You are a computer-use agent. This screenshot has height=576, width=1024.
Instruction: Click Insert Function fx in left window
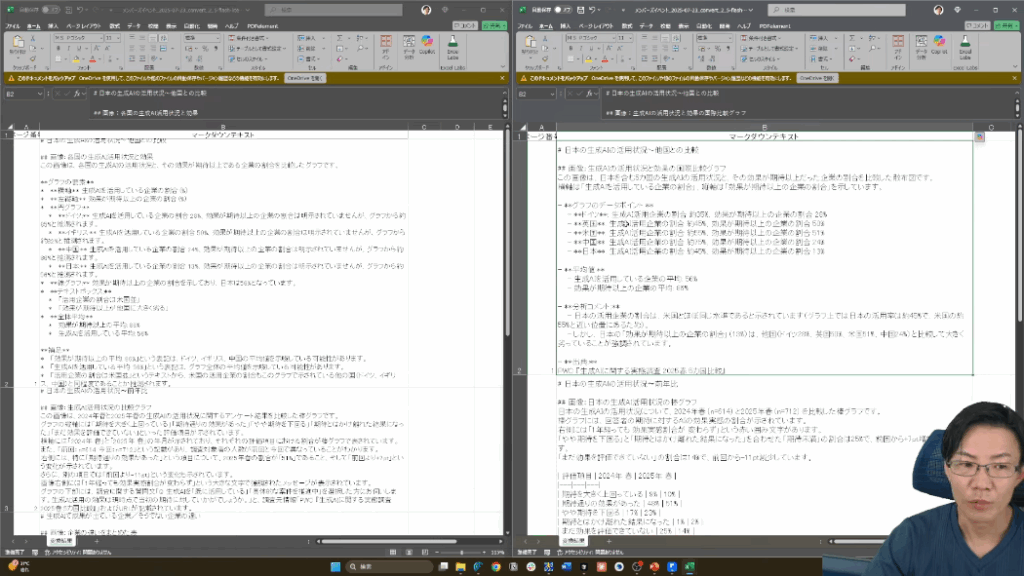pyautogui.click(x=77, y=94)
